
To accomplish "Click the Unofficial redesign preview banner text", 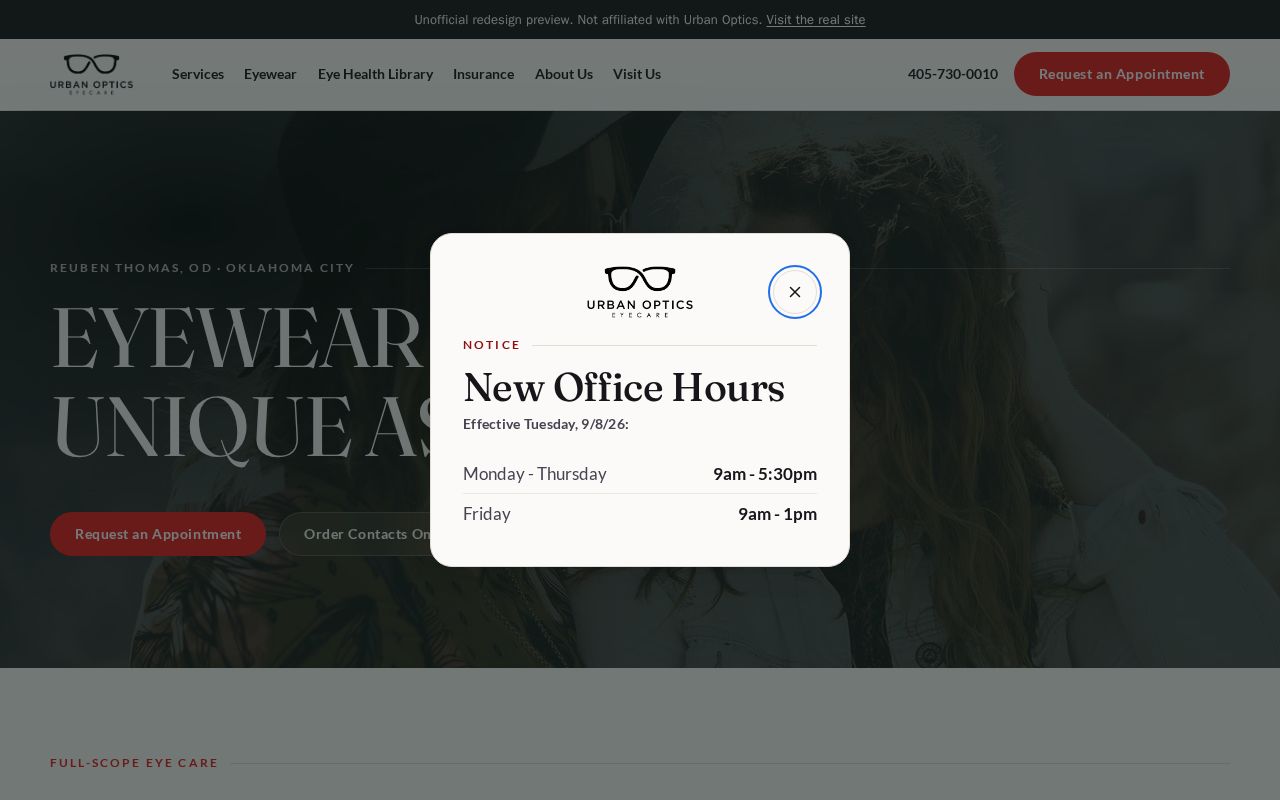I will (x=588, y=20).
